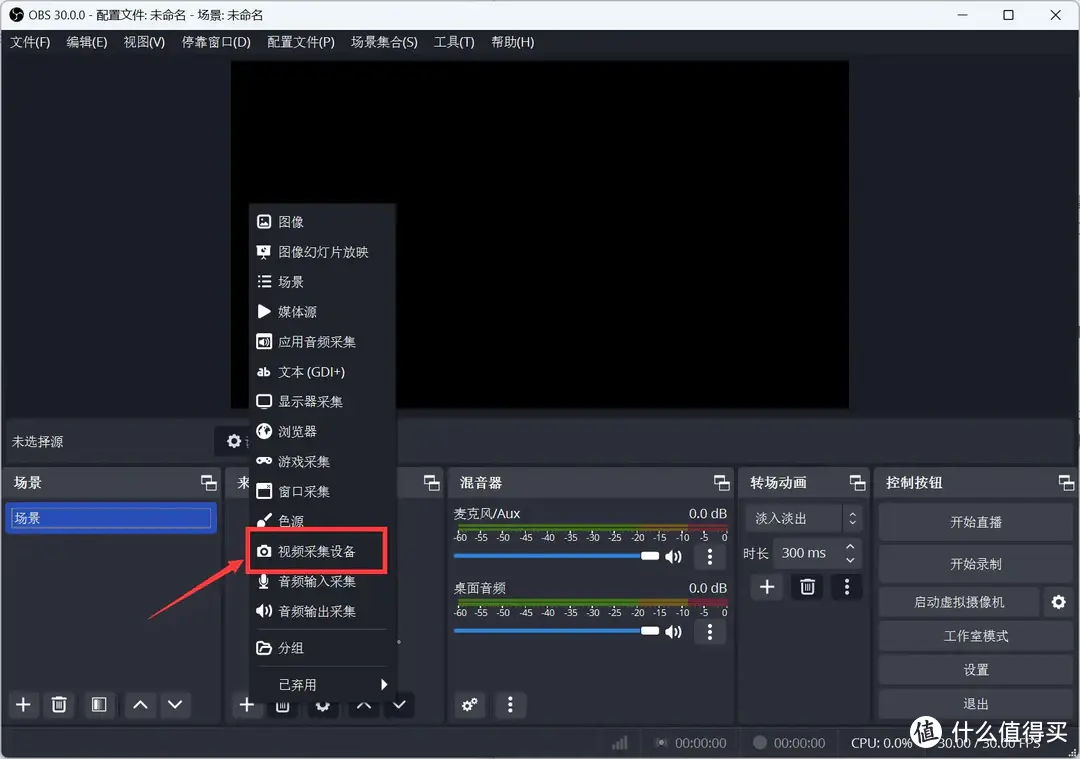Add a new scene with plus icon
1080x759 pixels.
point(23,705)
